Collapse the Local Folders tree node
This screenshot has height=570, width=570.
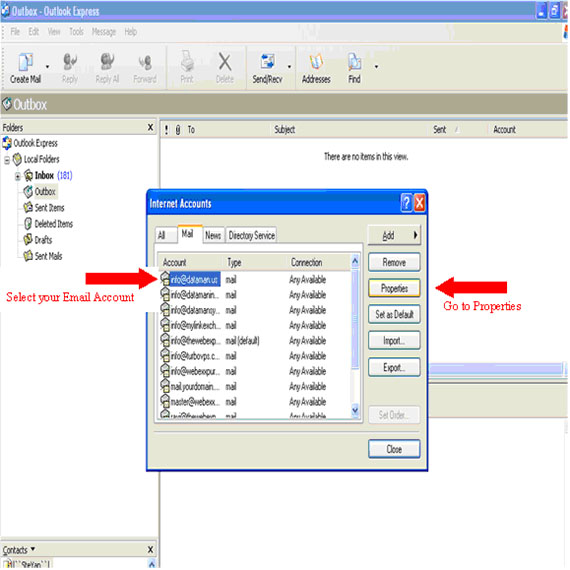pos(7,160)
